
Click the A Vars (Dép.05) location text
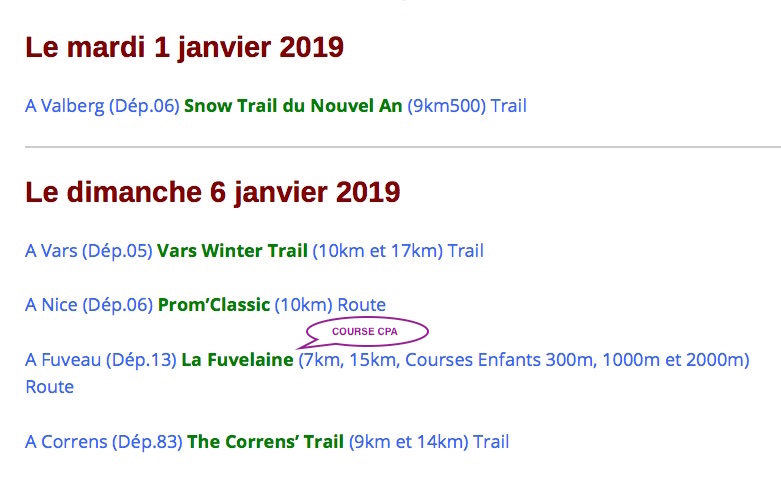89,250
